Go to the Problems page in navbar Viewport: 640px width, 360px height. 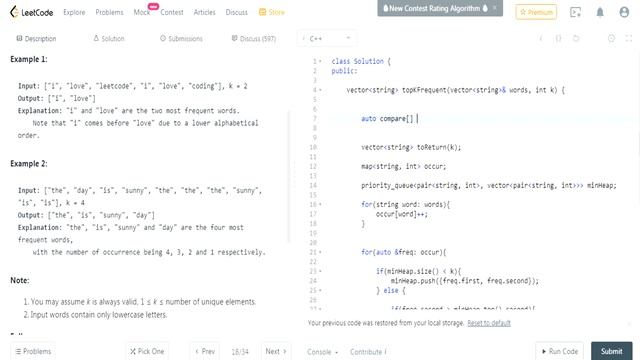point(109,12)
